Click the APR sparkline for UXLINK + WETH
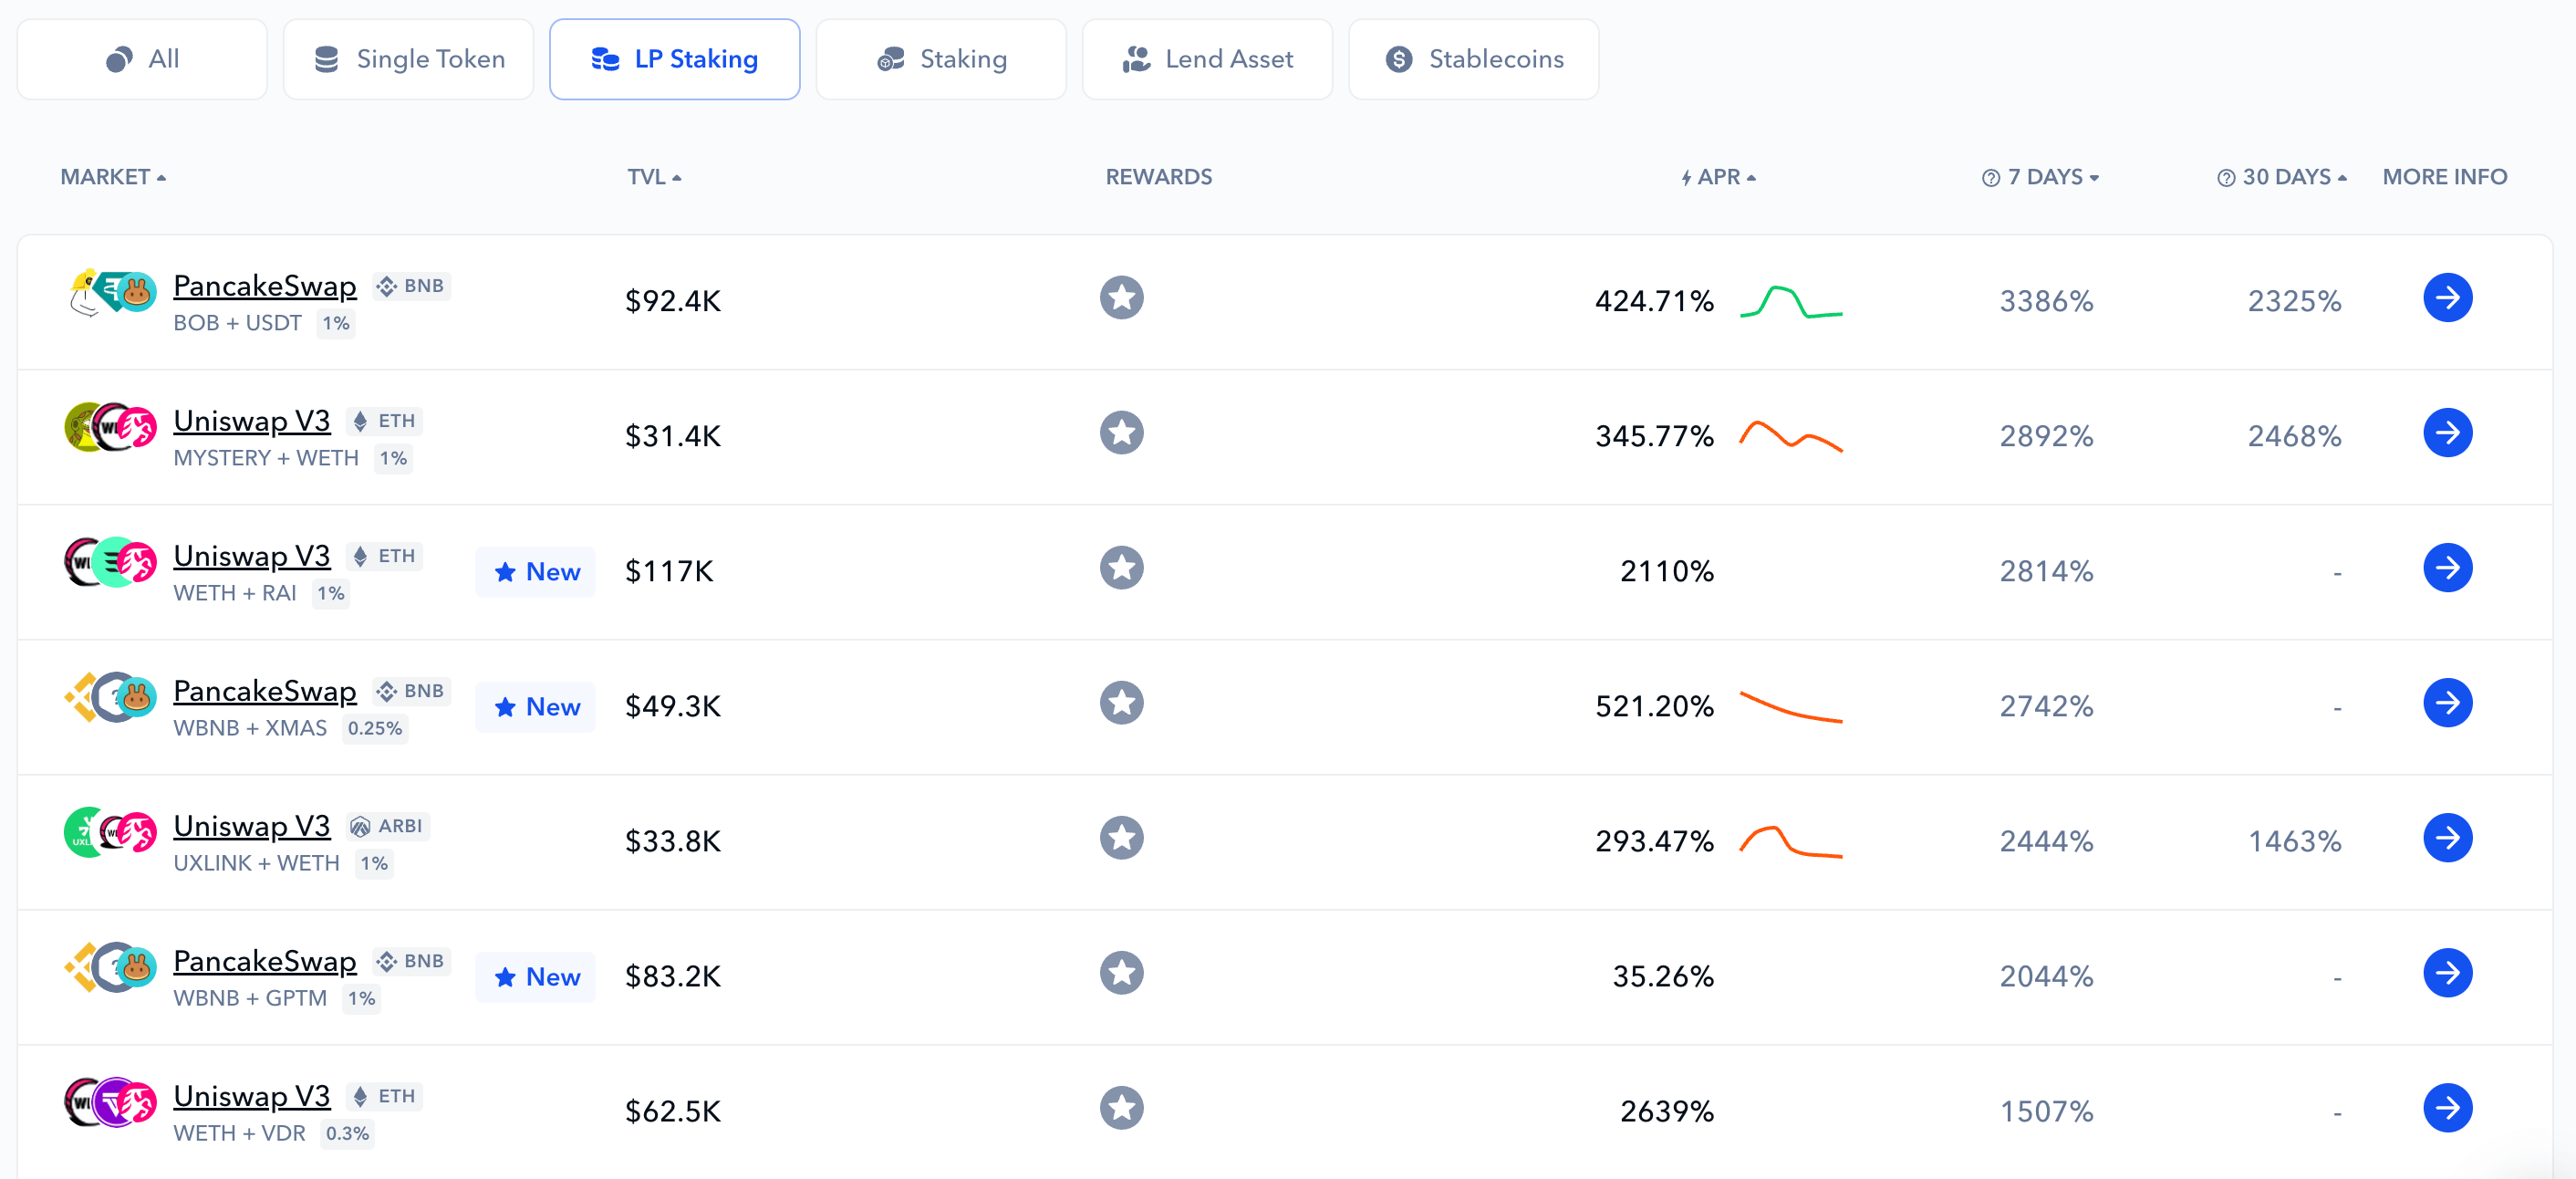 [x=1791, y=841]
